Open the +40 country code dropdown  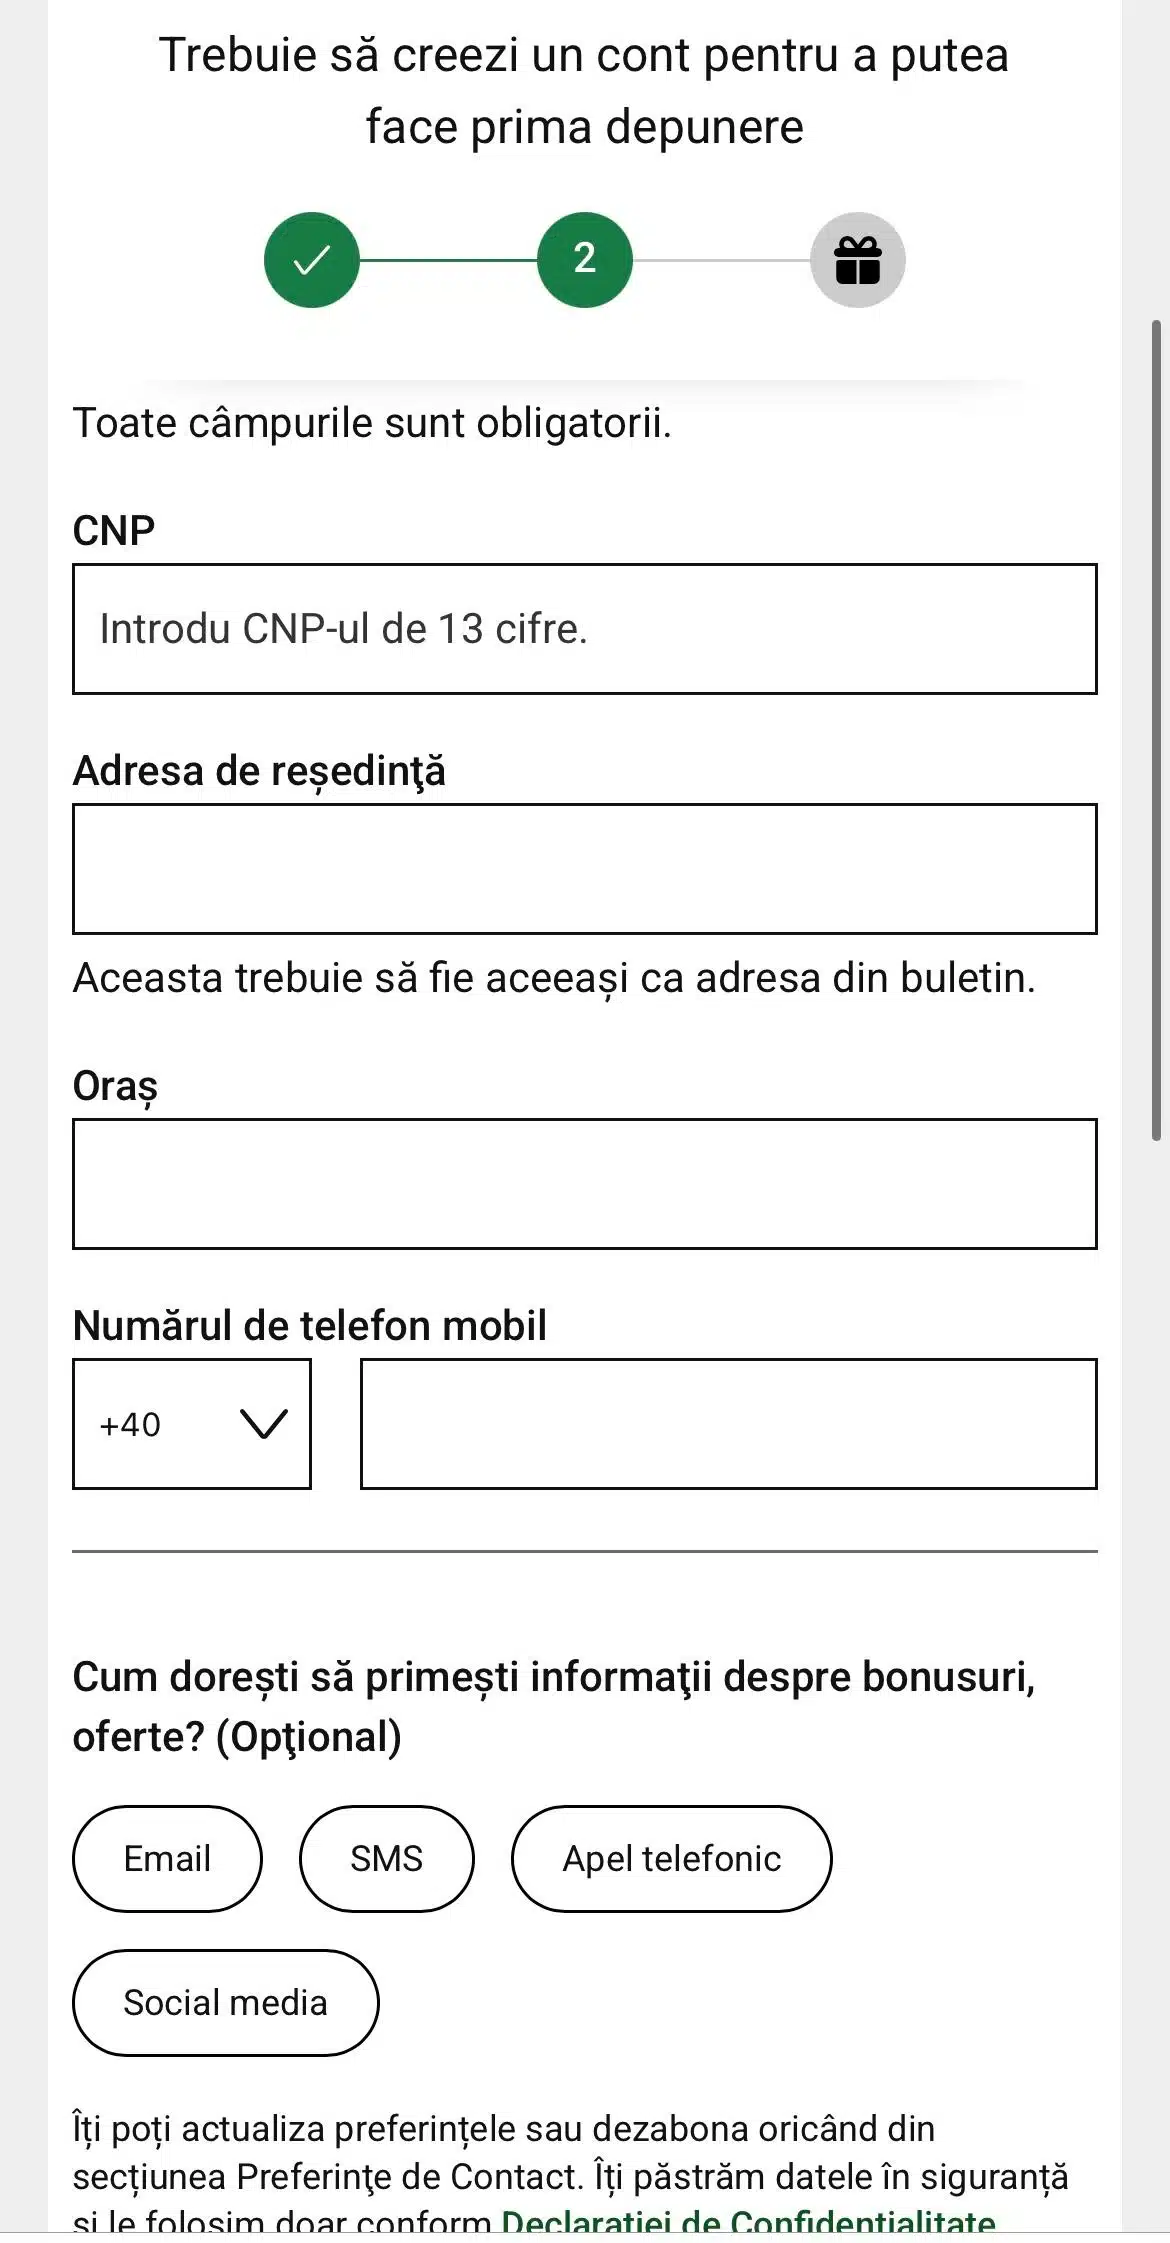click(x=191, y=1423)
